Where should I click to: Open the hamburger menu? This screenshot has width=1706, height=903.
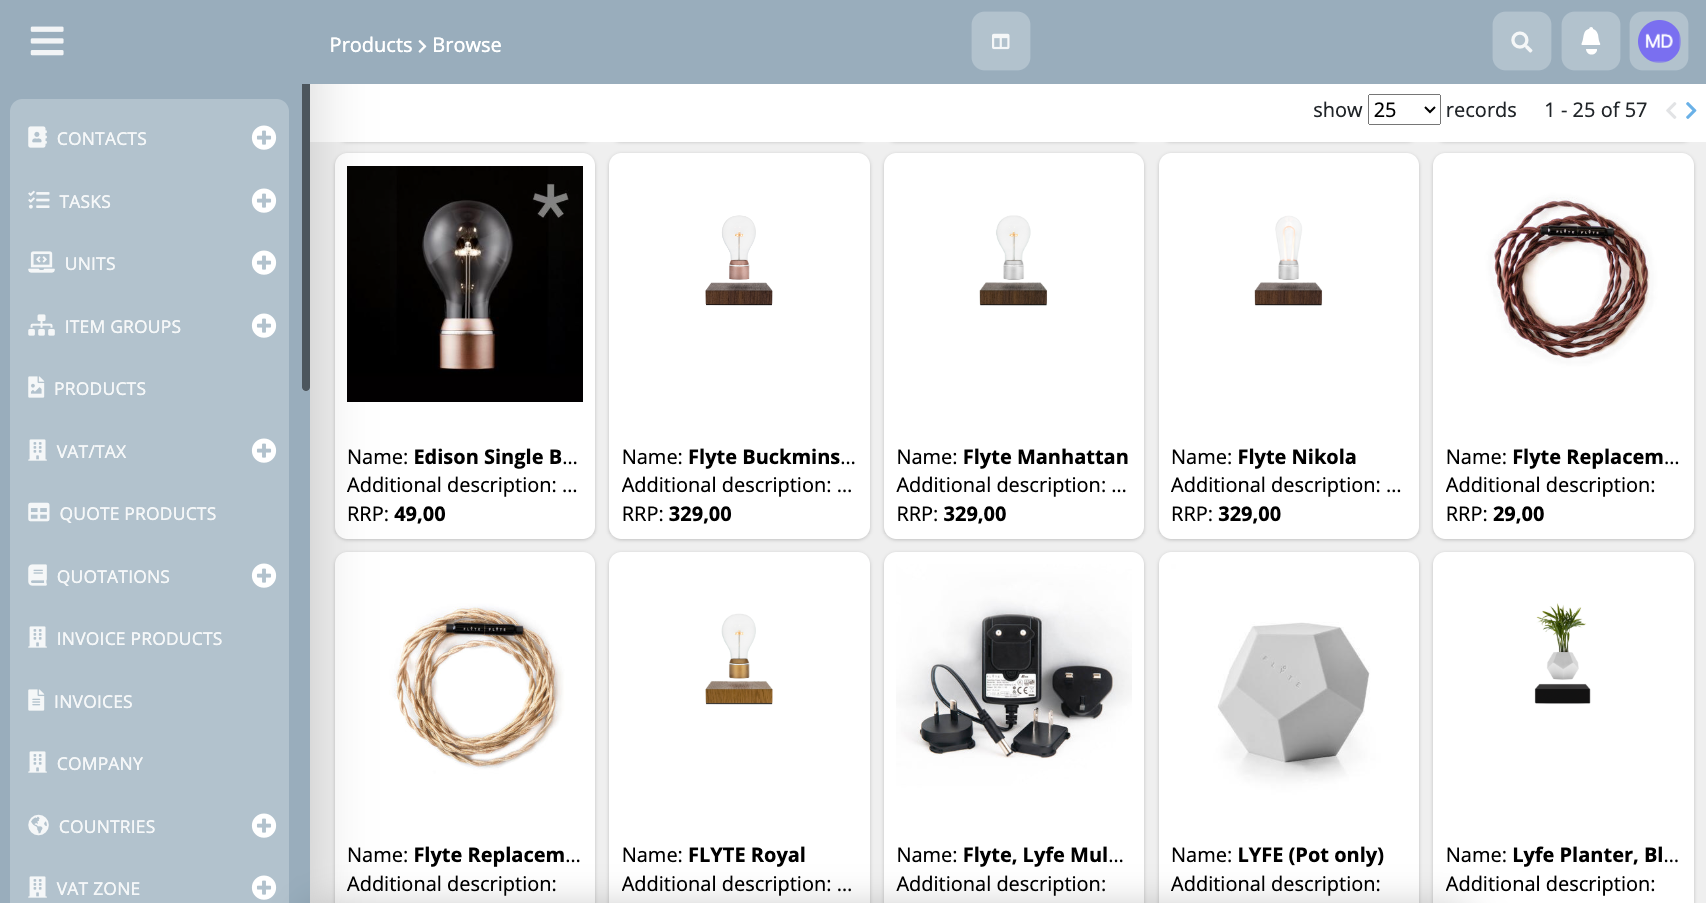[47, 41]
